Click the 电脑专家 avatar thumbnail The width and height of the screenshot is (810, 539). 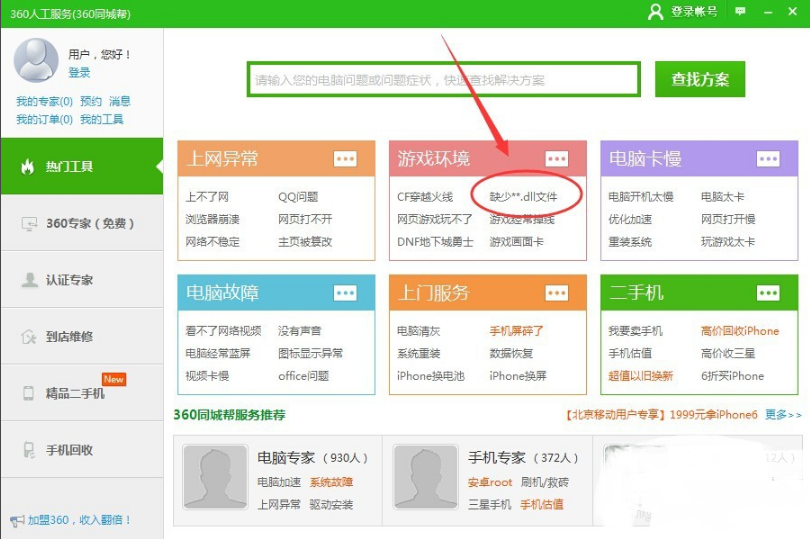215,478
